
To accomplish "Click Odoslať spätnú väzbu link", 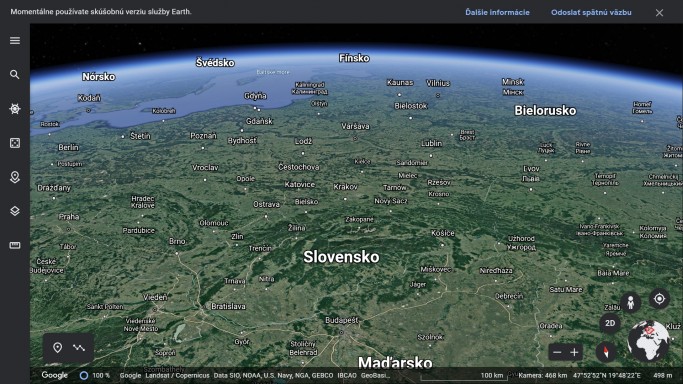I will (x=591, y=13).
